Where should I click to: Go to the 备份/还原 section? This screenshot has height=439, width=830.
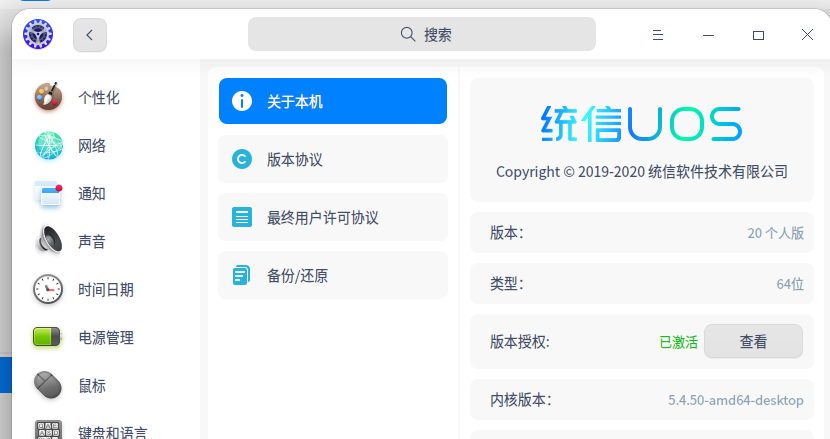332,275
